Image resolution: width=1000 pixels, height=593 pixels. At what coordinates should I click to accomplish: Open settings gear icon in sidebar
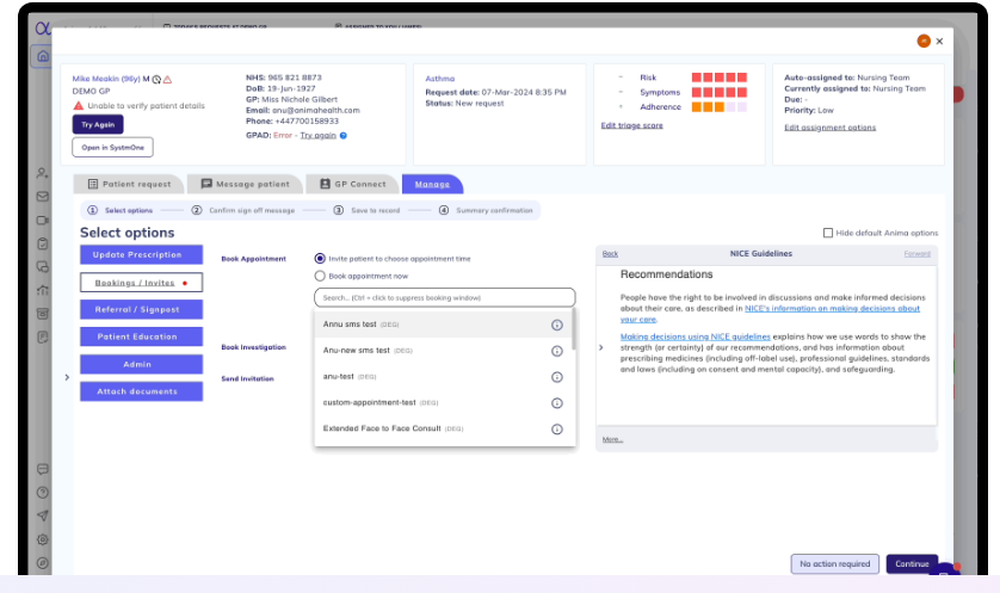point(42,539)
